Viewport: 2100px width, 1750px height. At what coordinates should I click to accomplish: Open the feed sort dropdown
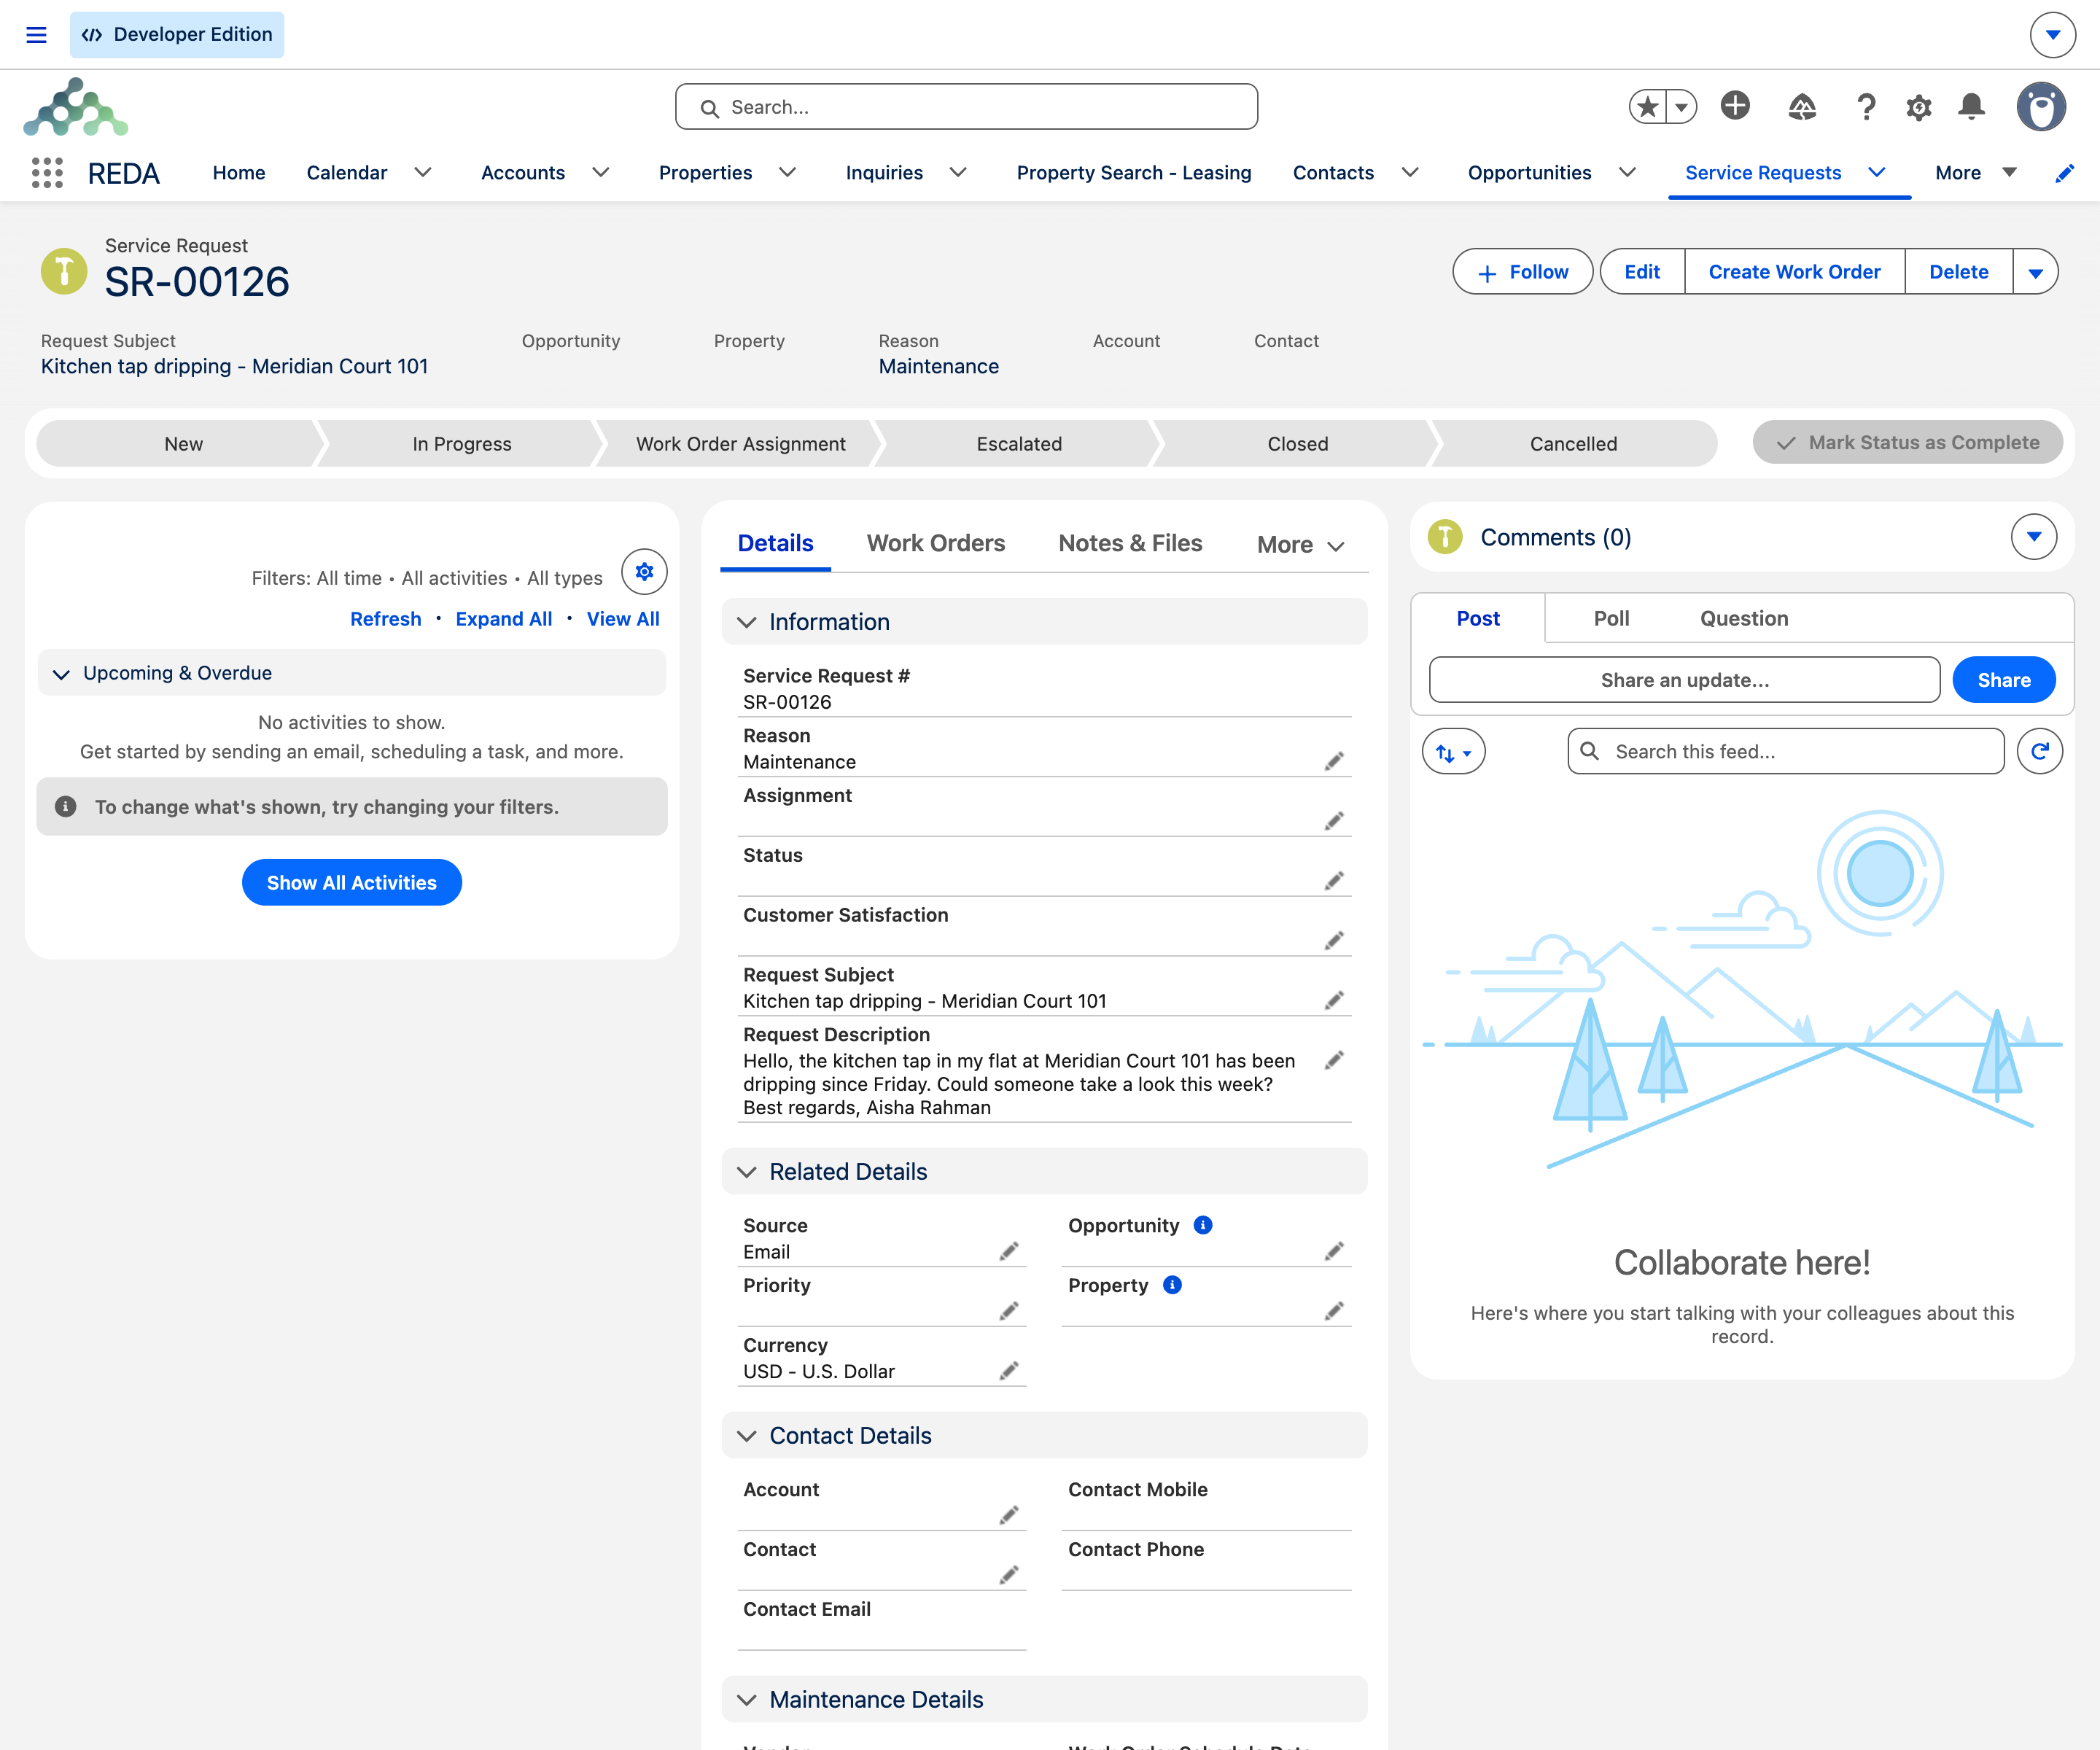point(1453,751)
